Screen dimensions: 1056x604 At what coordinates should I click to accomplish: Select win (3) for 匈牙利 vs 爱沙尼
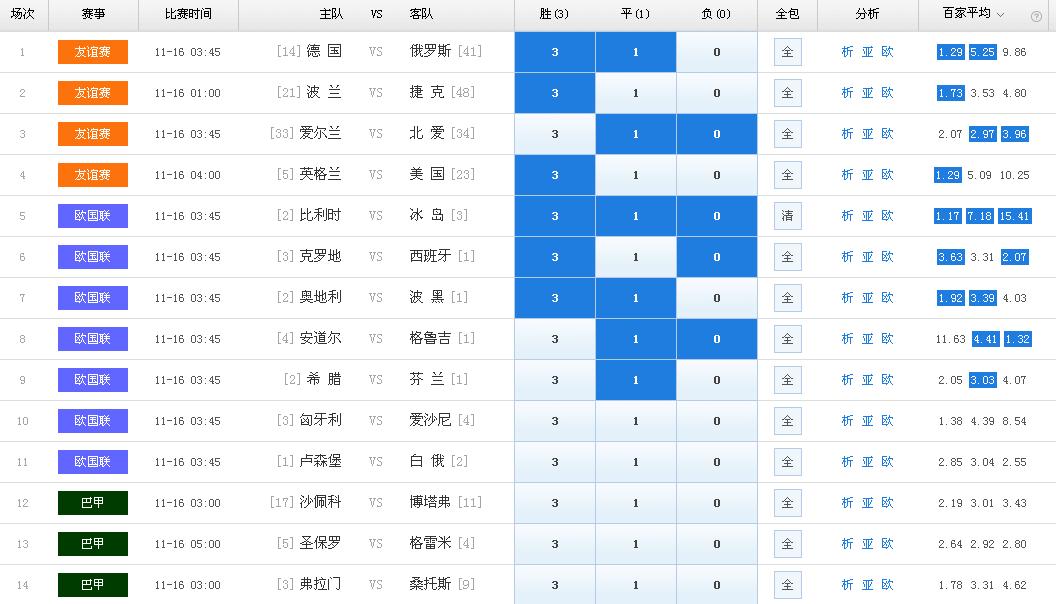click(555, 421)
